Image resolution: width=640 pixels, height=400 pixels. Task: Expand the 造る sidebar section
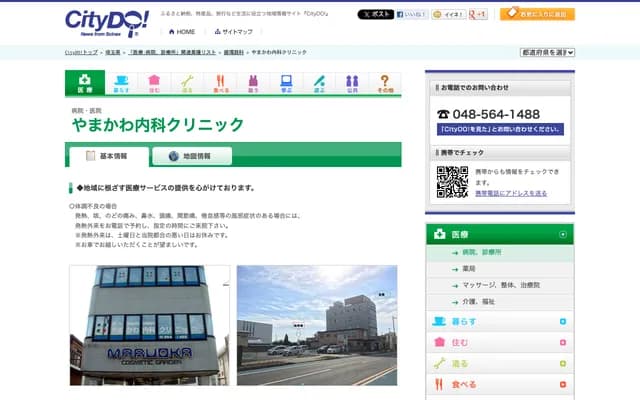tap(563, 364)
